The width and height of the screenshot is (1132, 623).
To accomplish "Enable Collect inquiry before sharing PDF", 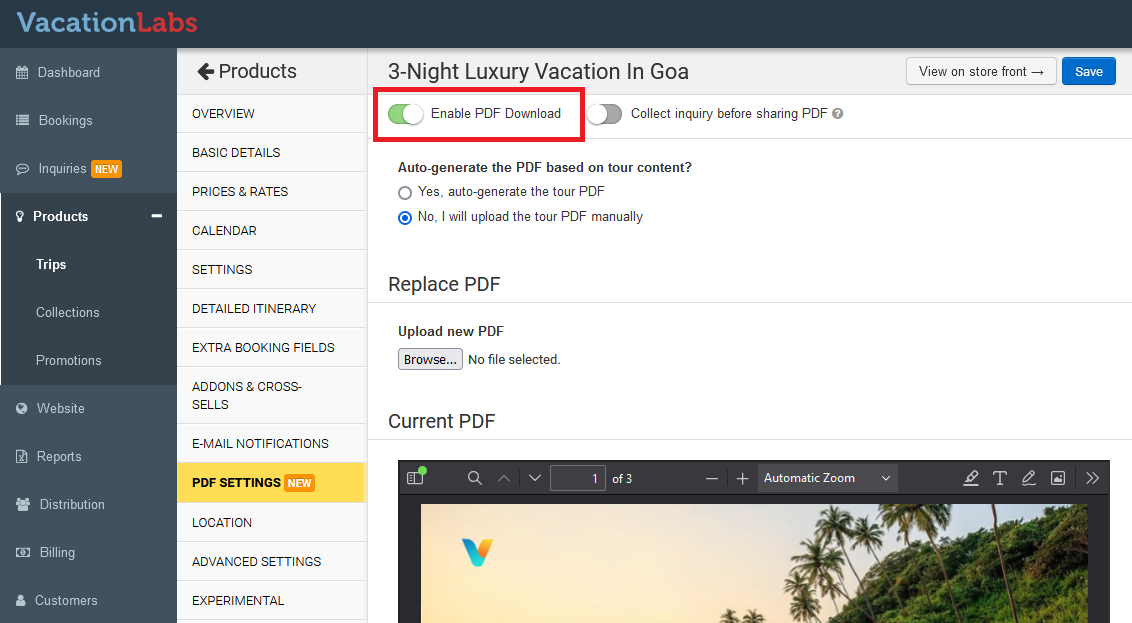I will [x=604, y=114].
